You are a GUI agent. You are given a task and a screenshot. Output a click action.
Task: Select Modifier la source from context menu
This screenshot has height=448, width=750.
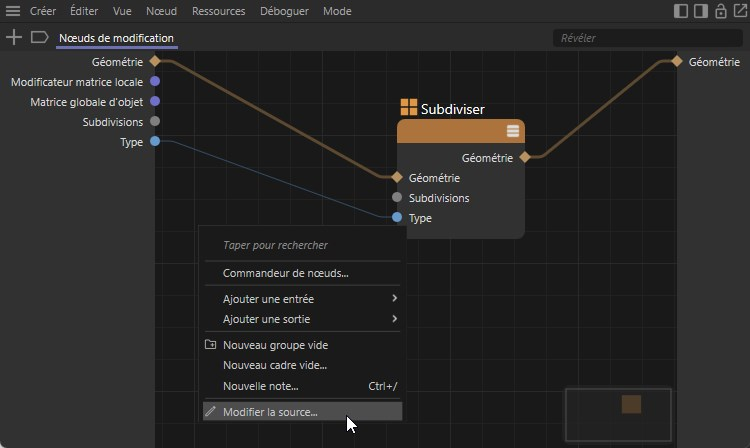270,411
